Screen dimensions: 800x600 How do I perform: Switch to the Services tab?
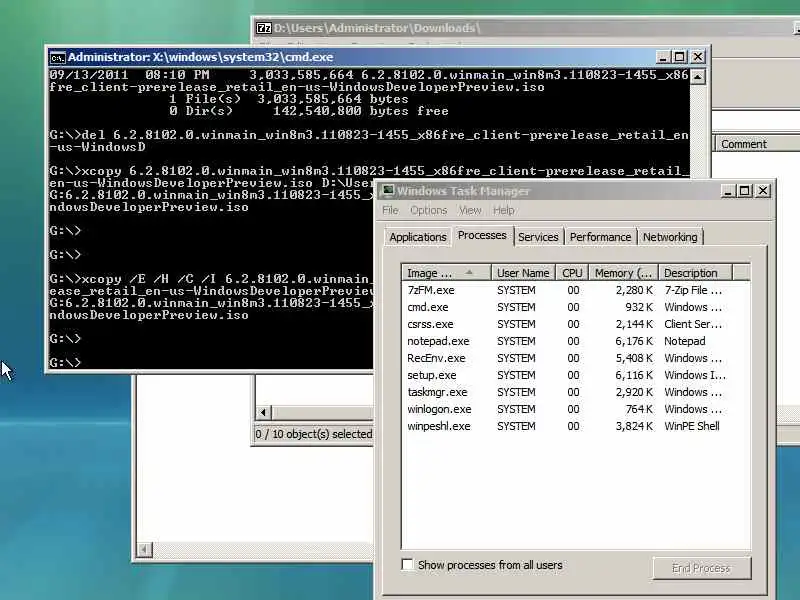tap(538, 237)
